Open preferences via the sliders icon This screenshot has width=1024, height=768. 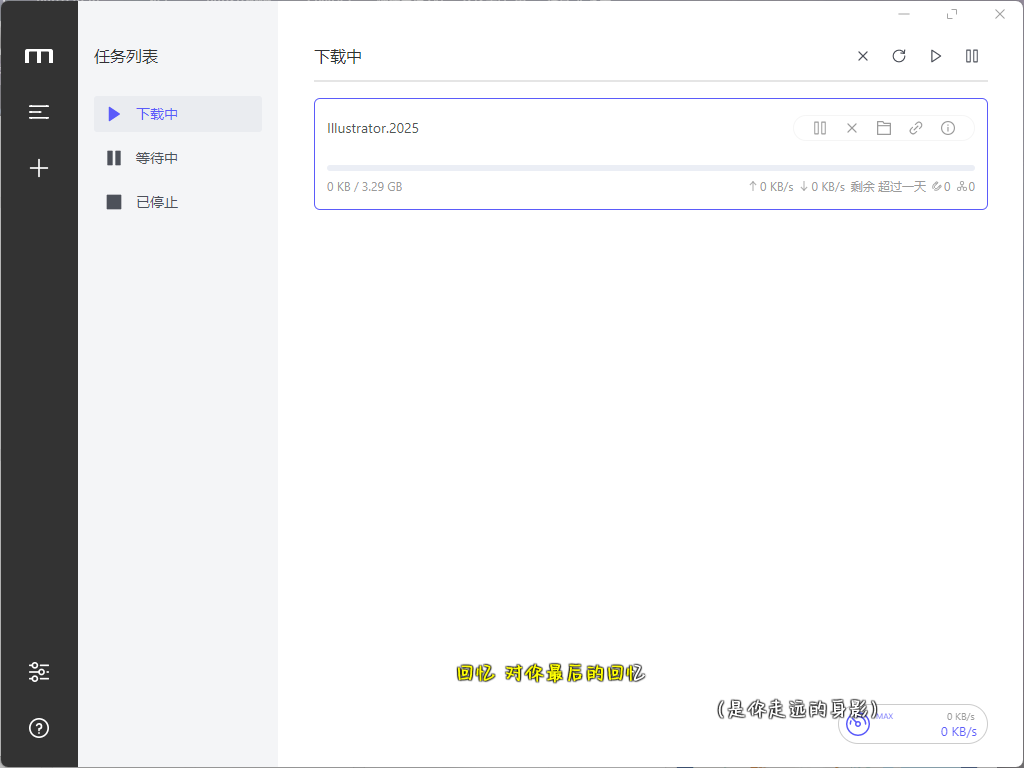39,671
